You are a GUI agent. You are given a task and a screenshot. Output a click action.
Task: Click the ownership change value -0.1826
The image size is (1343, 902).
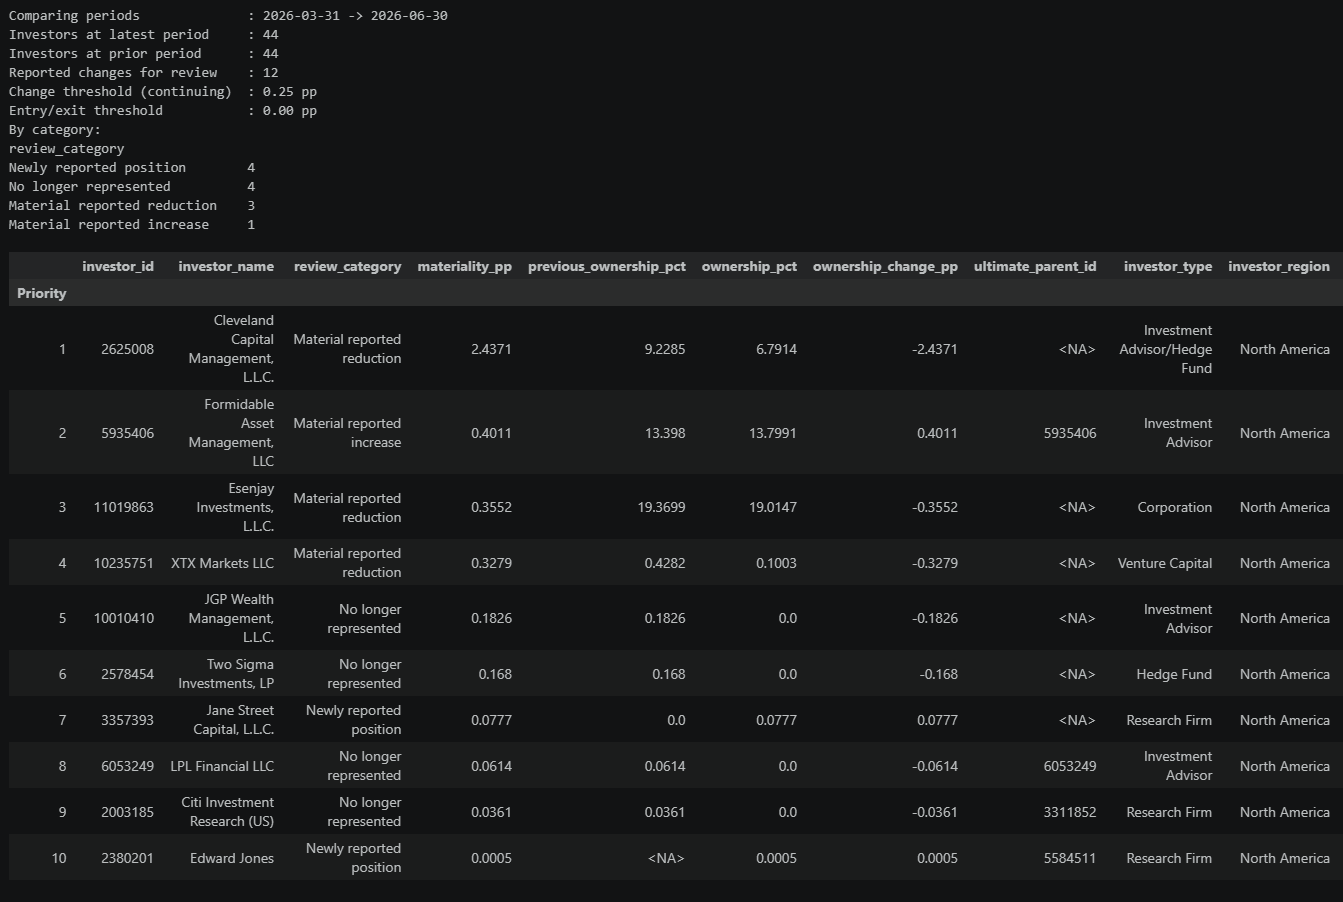pyautogui.click(x=933, y=618)
